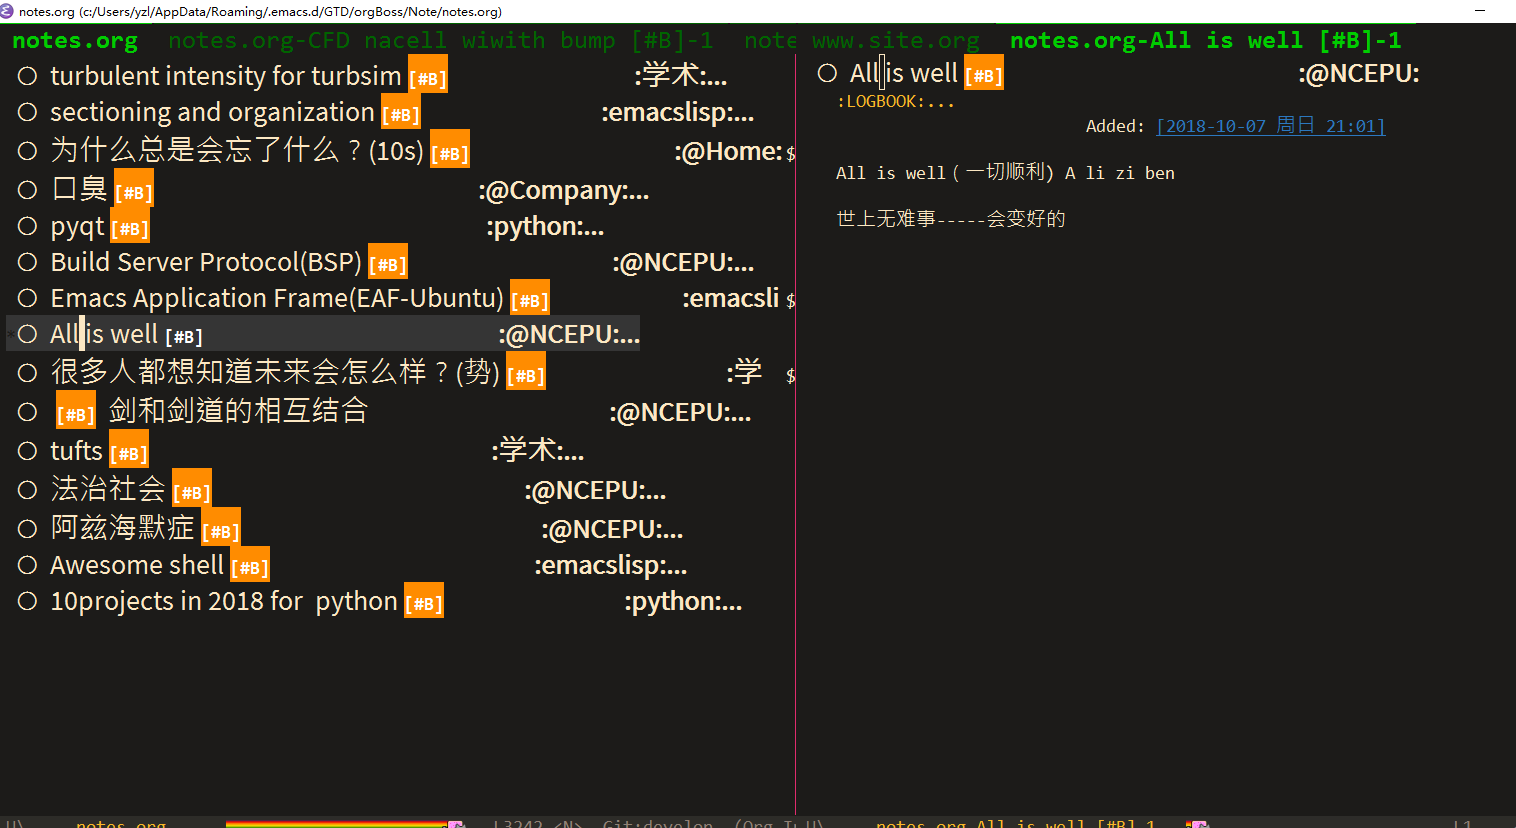Switch to the 'notes.org' tab

(75, 41)
